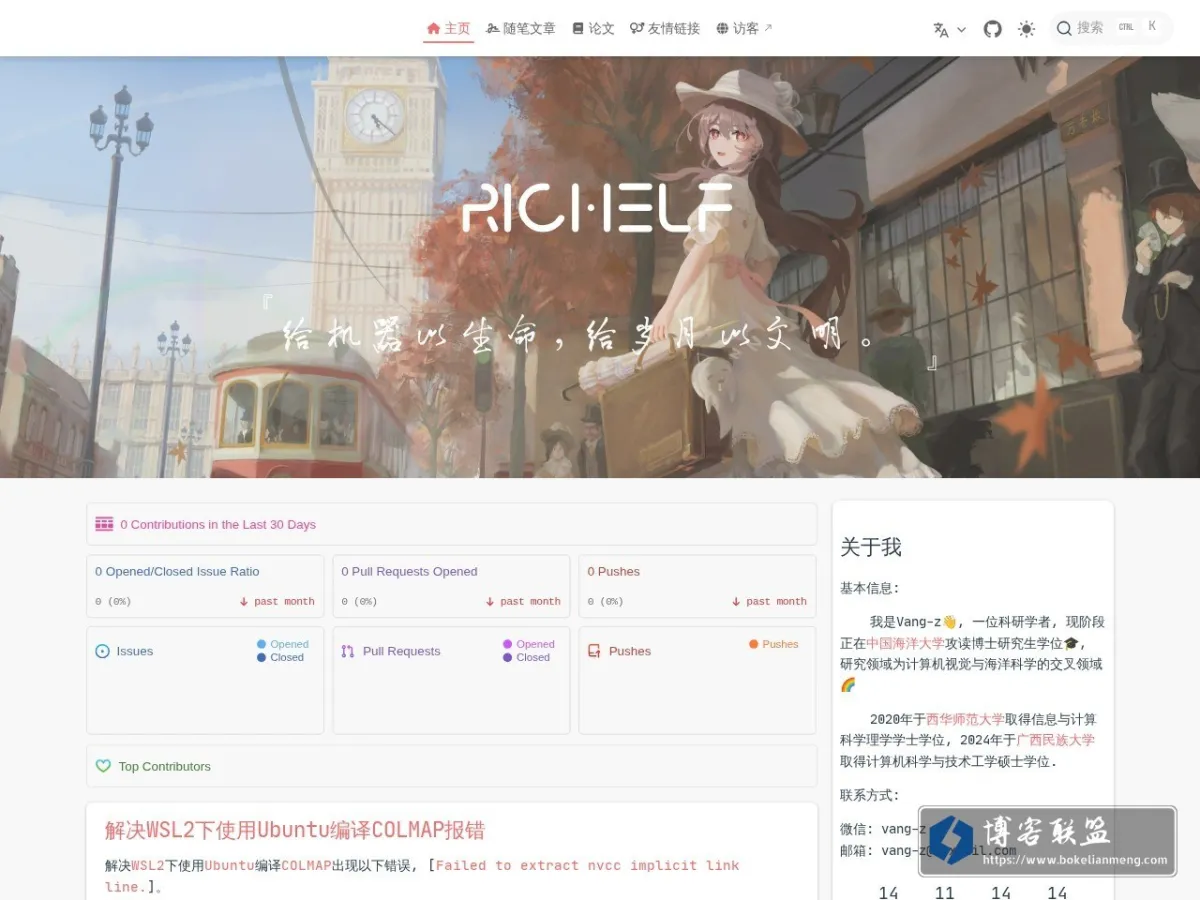Select the '0 Pushes' stat text
This screenshot has height=900, width=1200.
613,572
